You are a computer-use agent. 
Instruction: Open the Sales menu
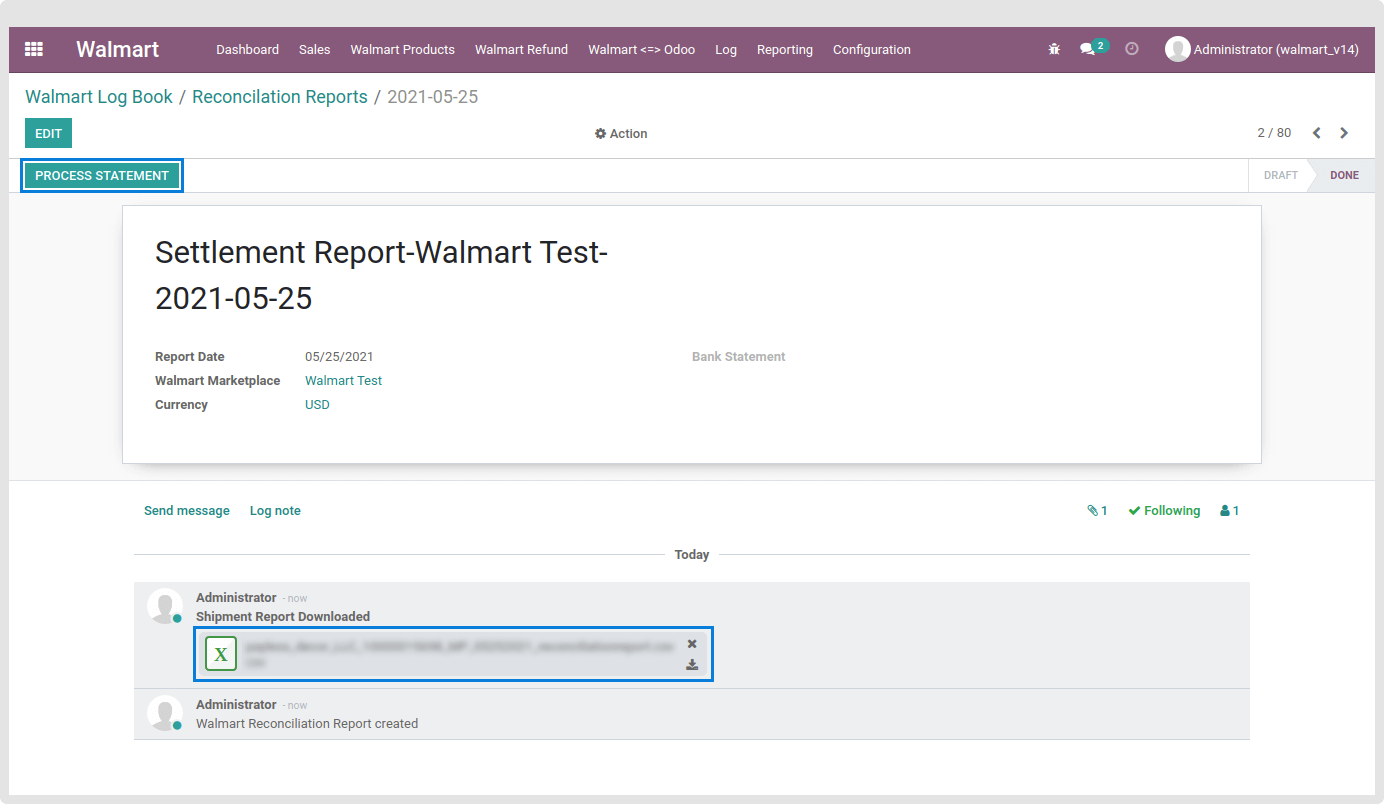[x=314, y=49]
